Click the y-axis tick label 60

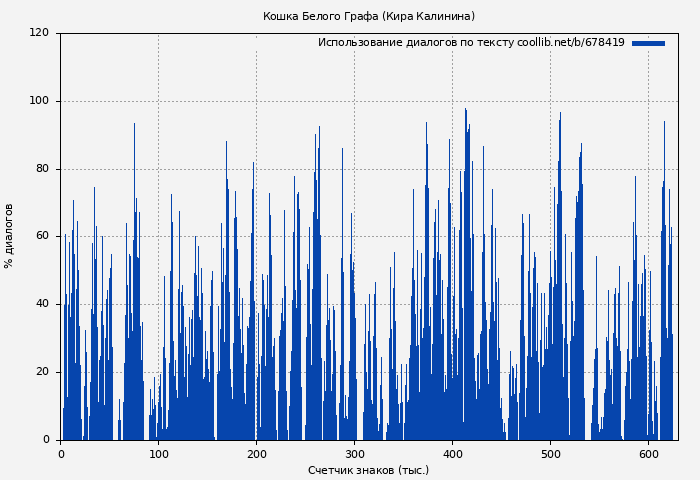42,236
